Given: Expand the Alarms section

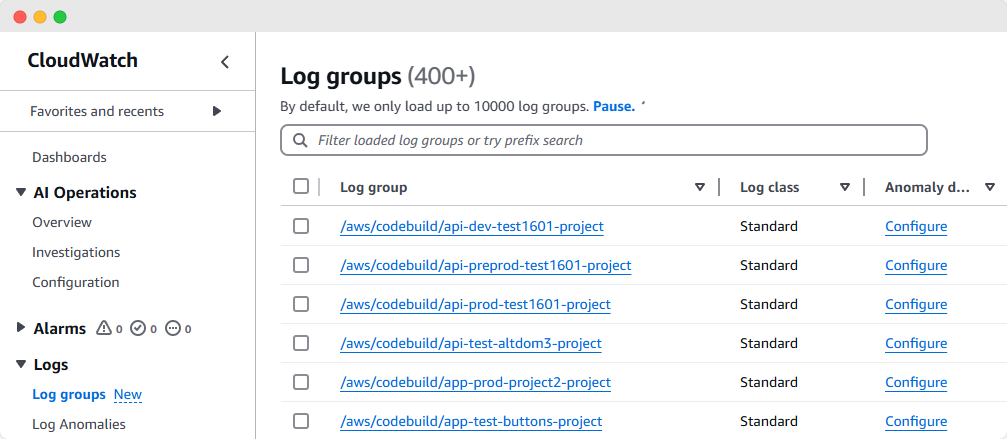Looking at the screenshot, I should pos(21,328).
